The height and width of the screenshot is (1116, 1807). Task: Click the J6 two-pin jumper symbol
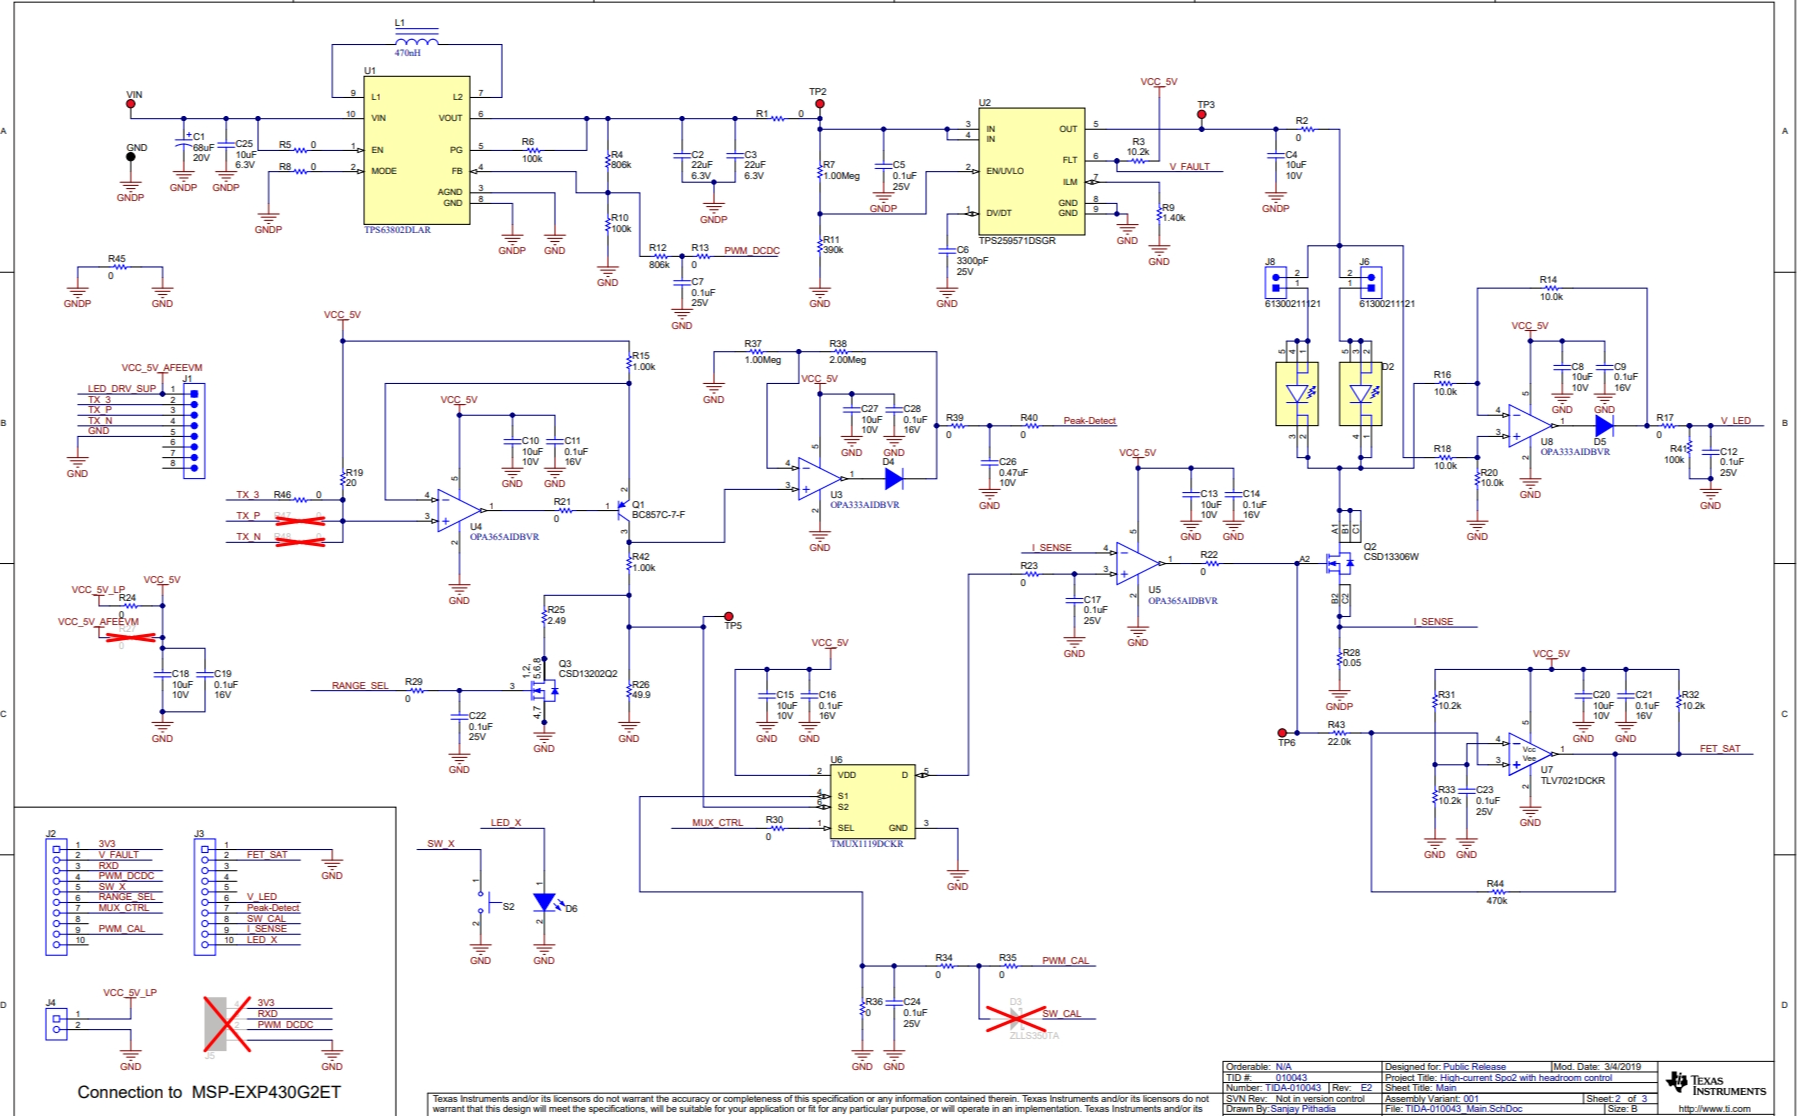[1370, 282]
